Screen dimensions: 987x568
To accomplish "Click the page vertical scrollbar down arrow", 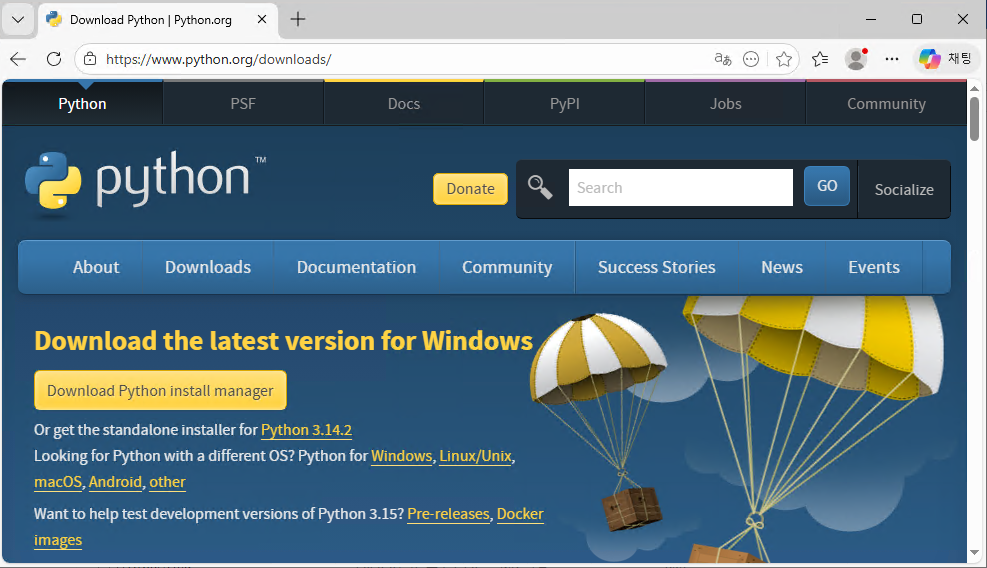I will click(x=975, y=552).
